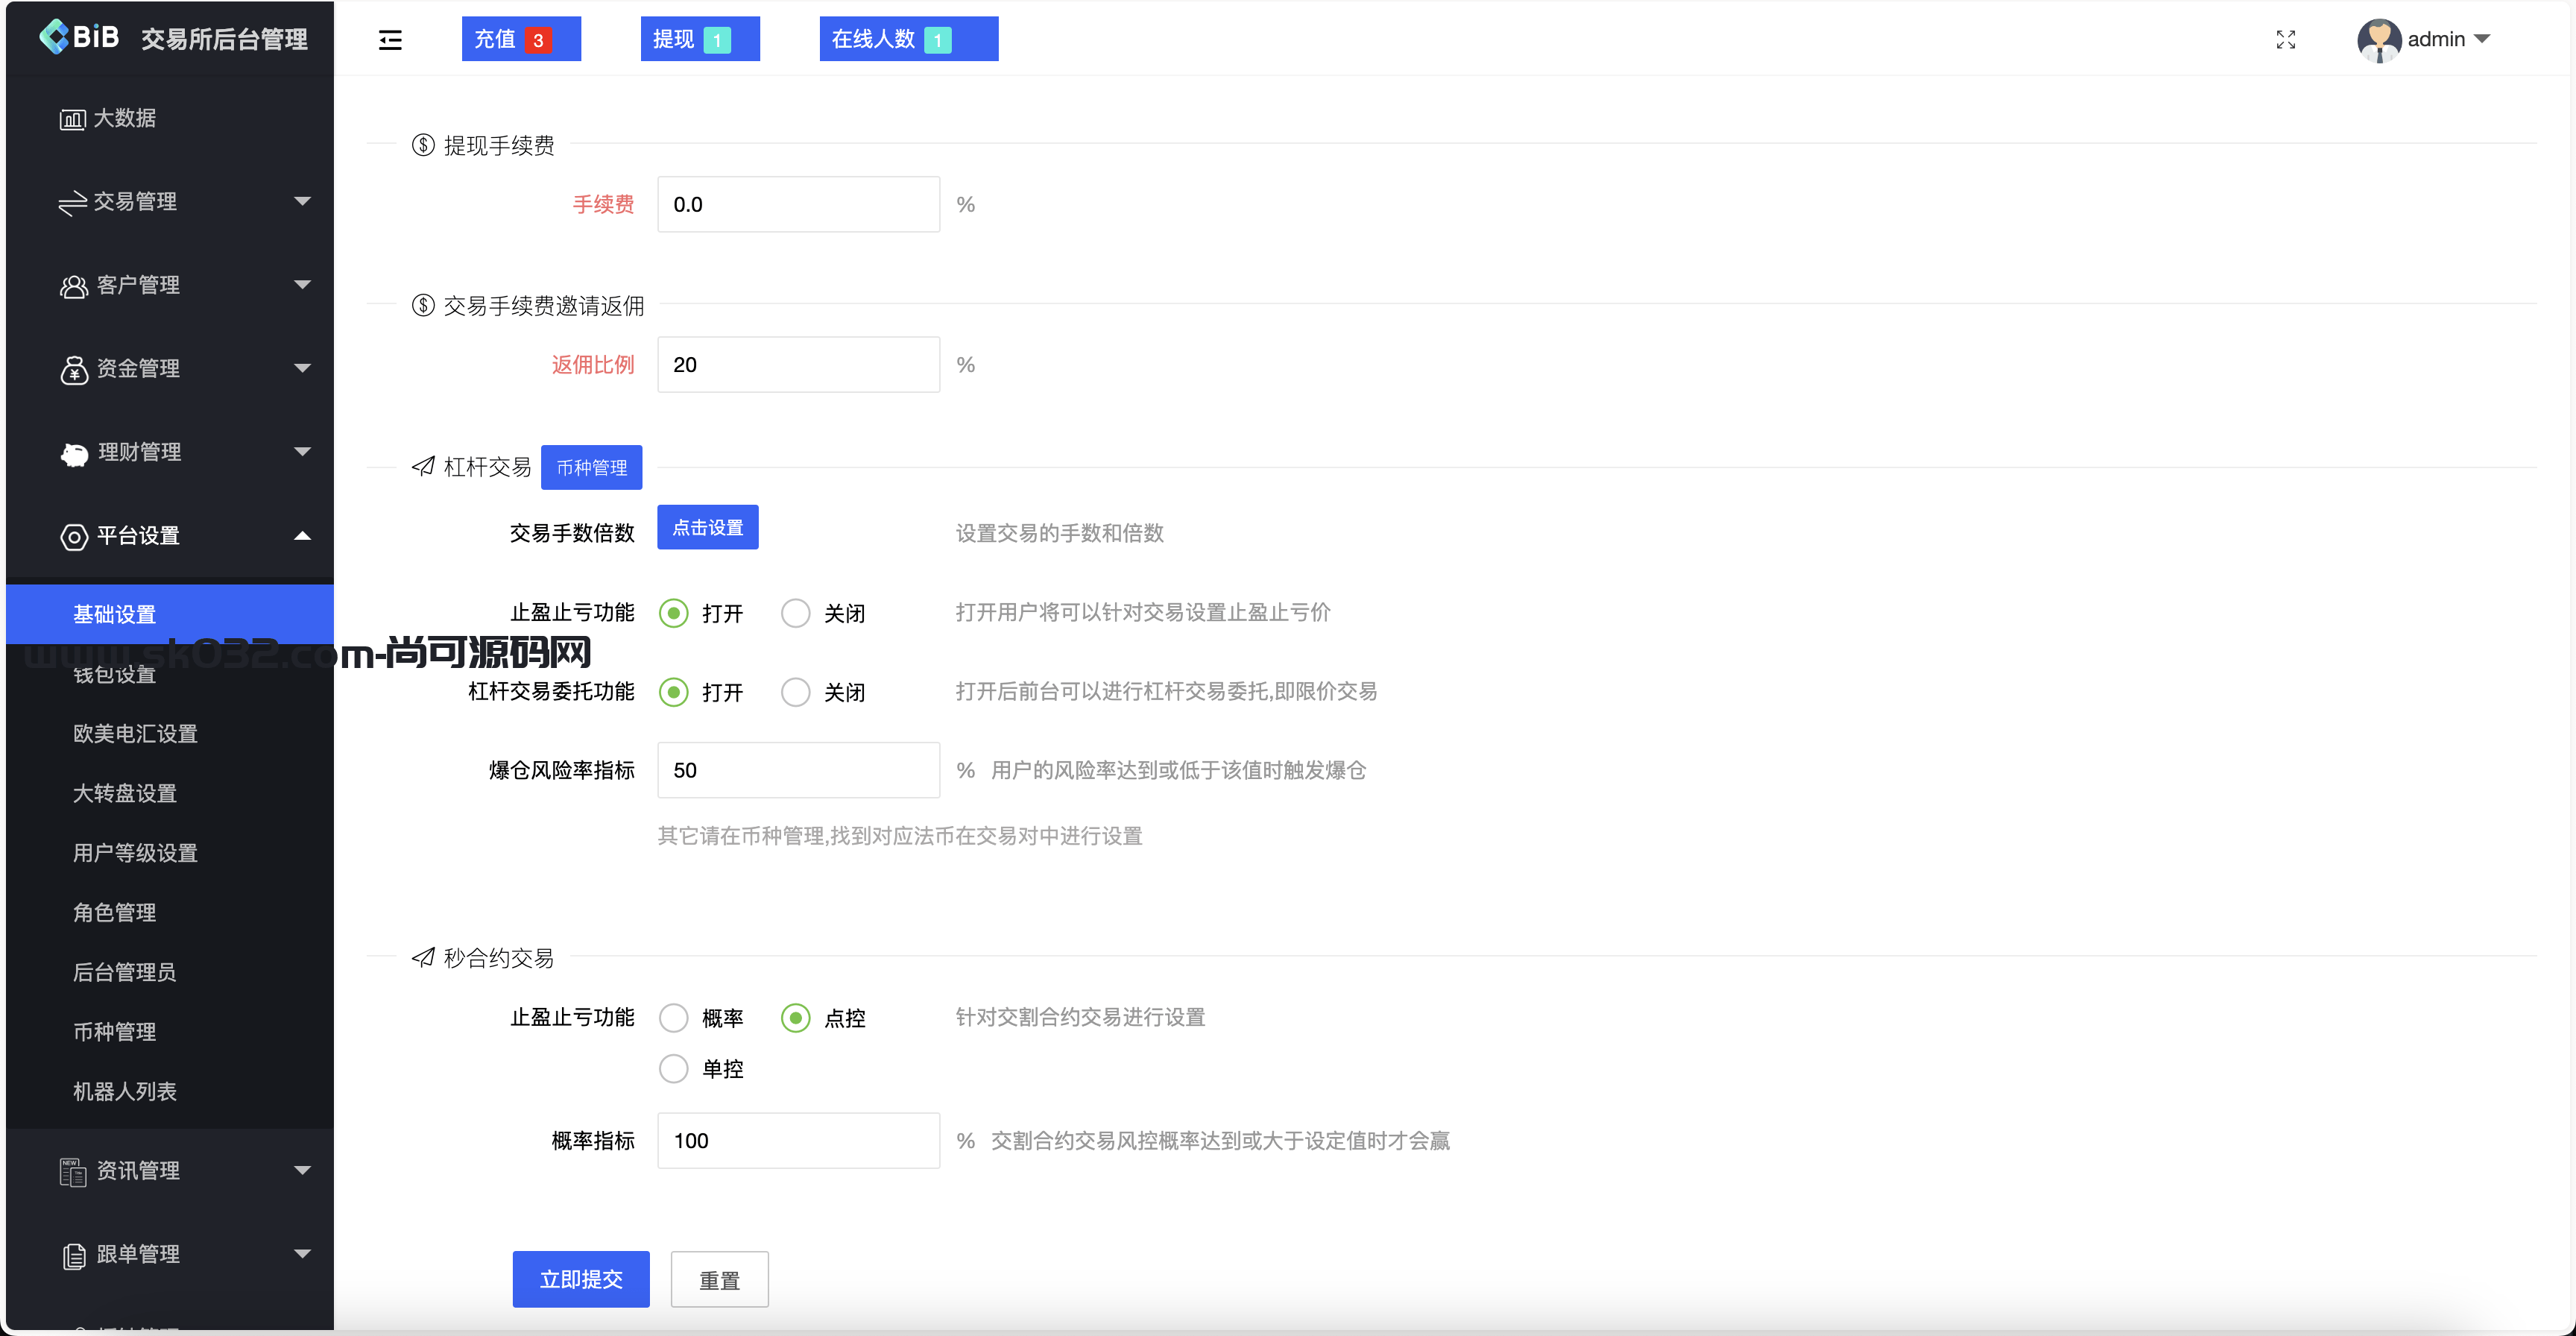2576x1336 pixels.
Task: Open 币种管理 in the sidebar submenu
Action: coord(170,1032)
